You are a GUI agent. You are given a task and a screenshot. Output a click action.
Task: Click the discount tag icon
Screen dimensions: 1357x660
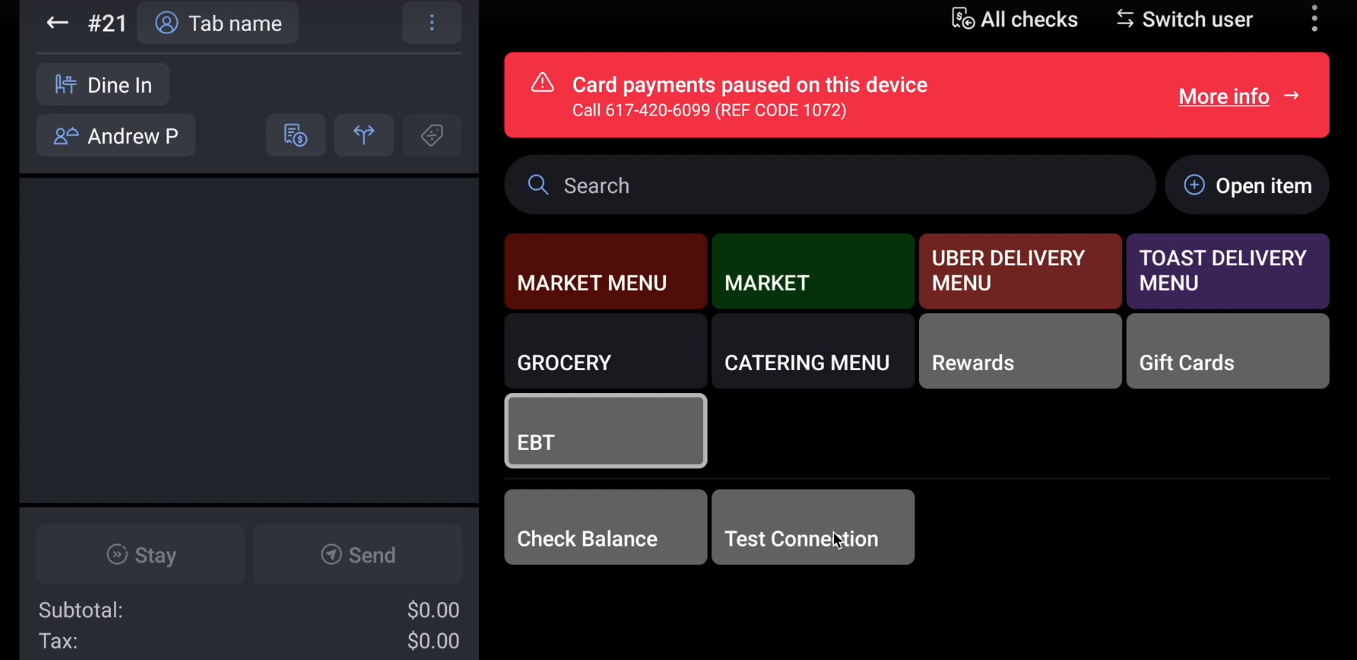coord(432,135)
